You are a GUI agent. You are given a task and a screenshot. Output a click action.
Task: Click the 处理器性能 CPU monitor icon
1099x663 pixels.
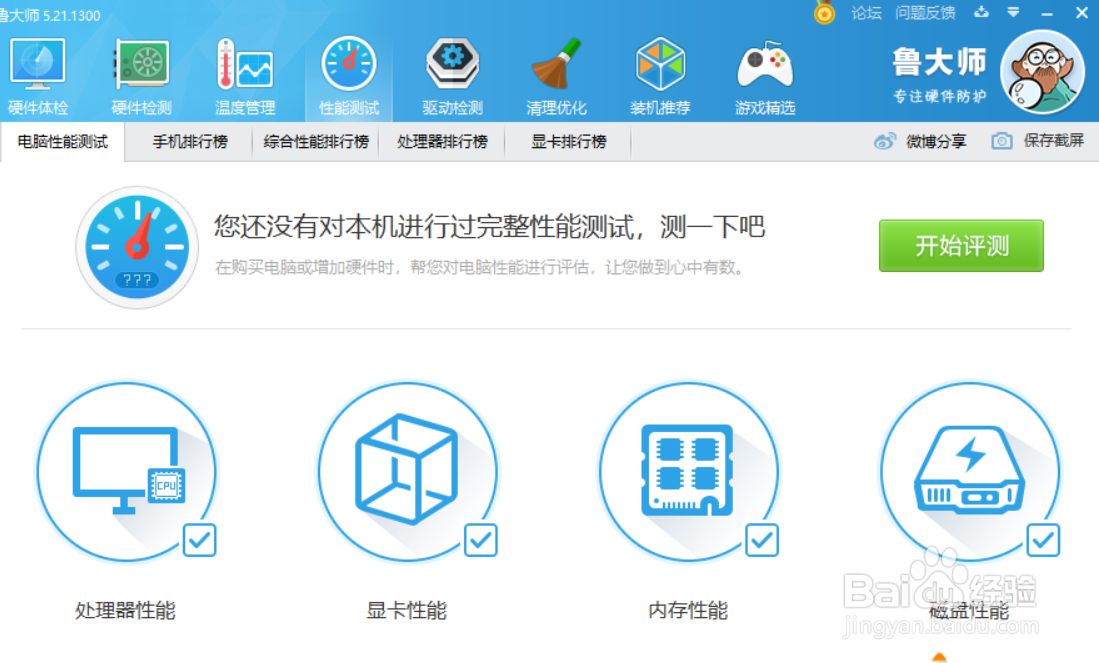click(x=127, y=471)
